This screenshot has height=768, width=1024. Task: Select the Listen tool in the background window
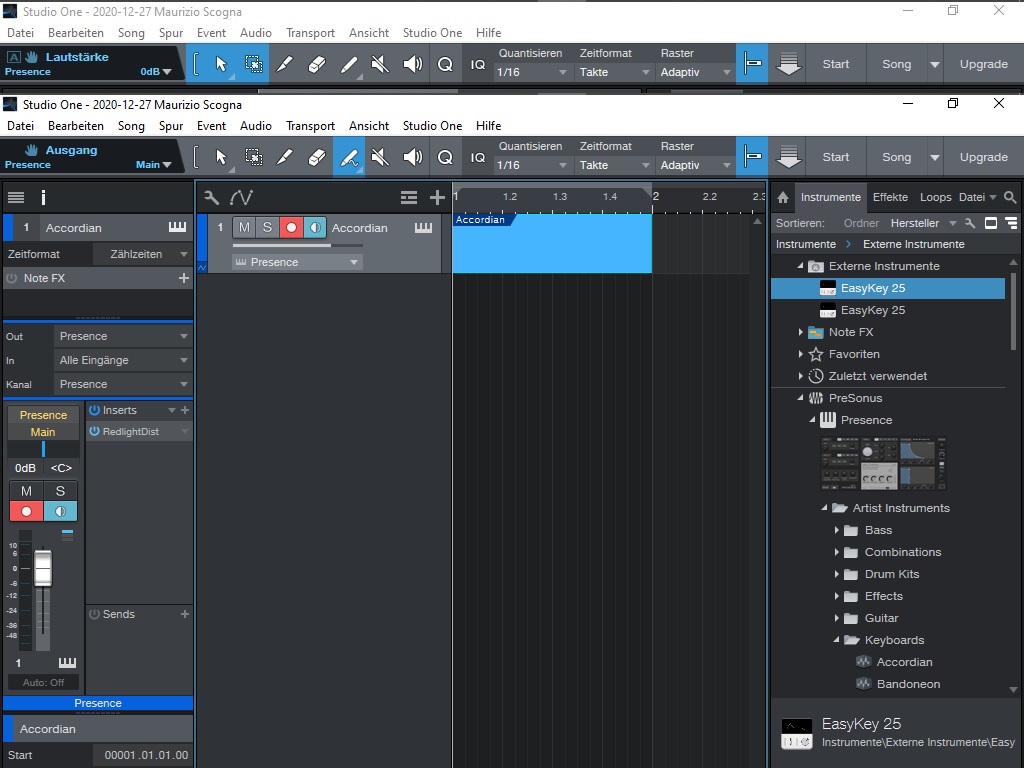point(412,64)
